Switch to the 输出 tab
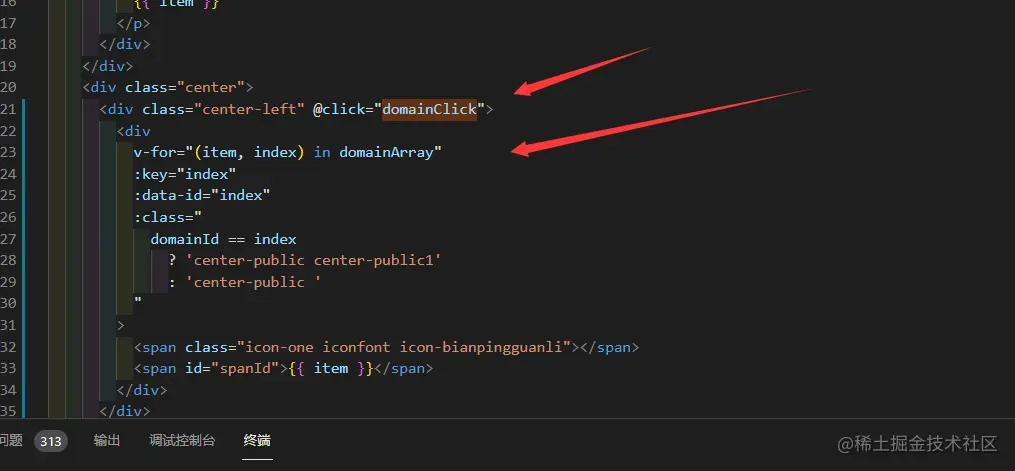1015x471 pixels. point(107,441)
